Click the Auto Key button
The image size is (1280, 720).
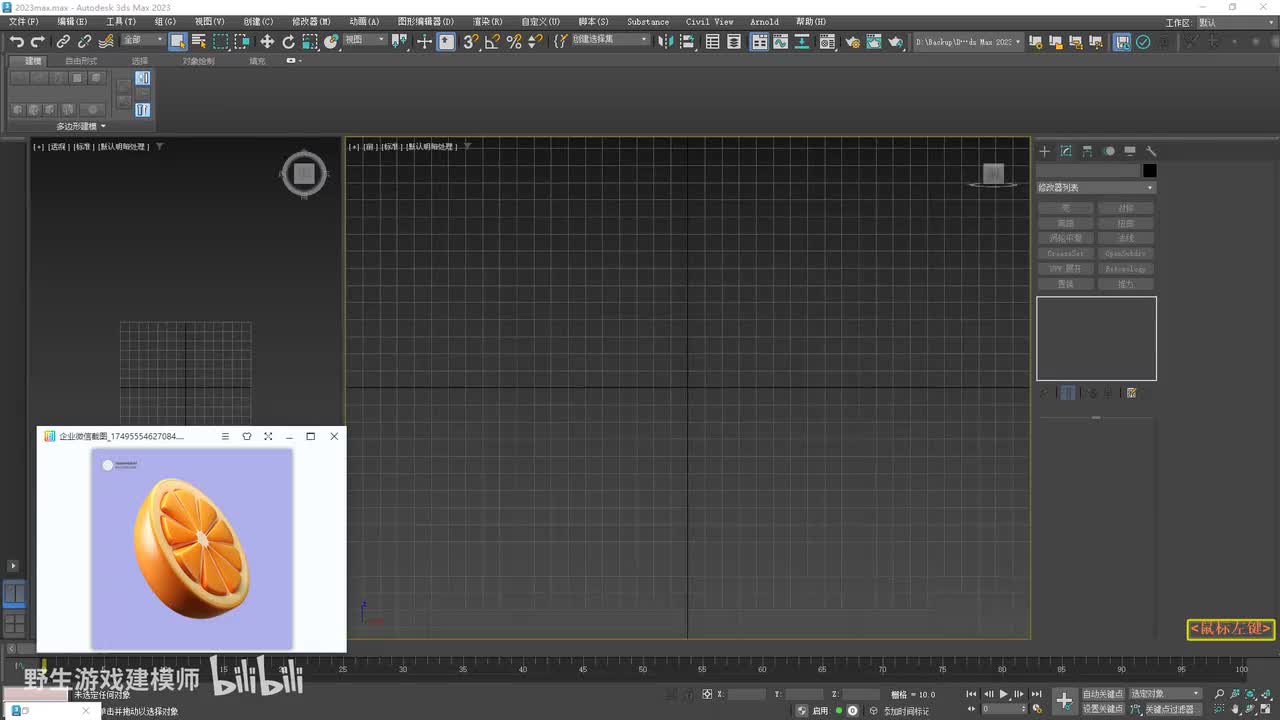[x=1103, y=693]
